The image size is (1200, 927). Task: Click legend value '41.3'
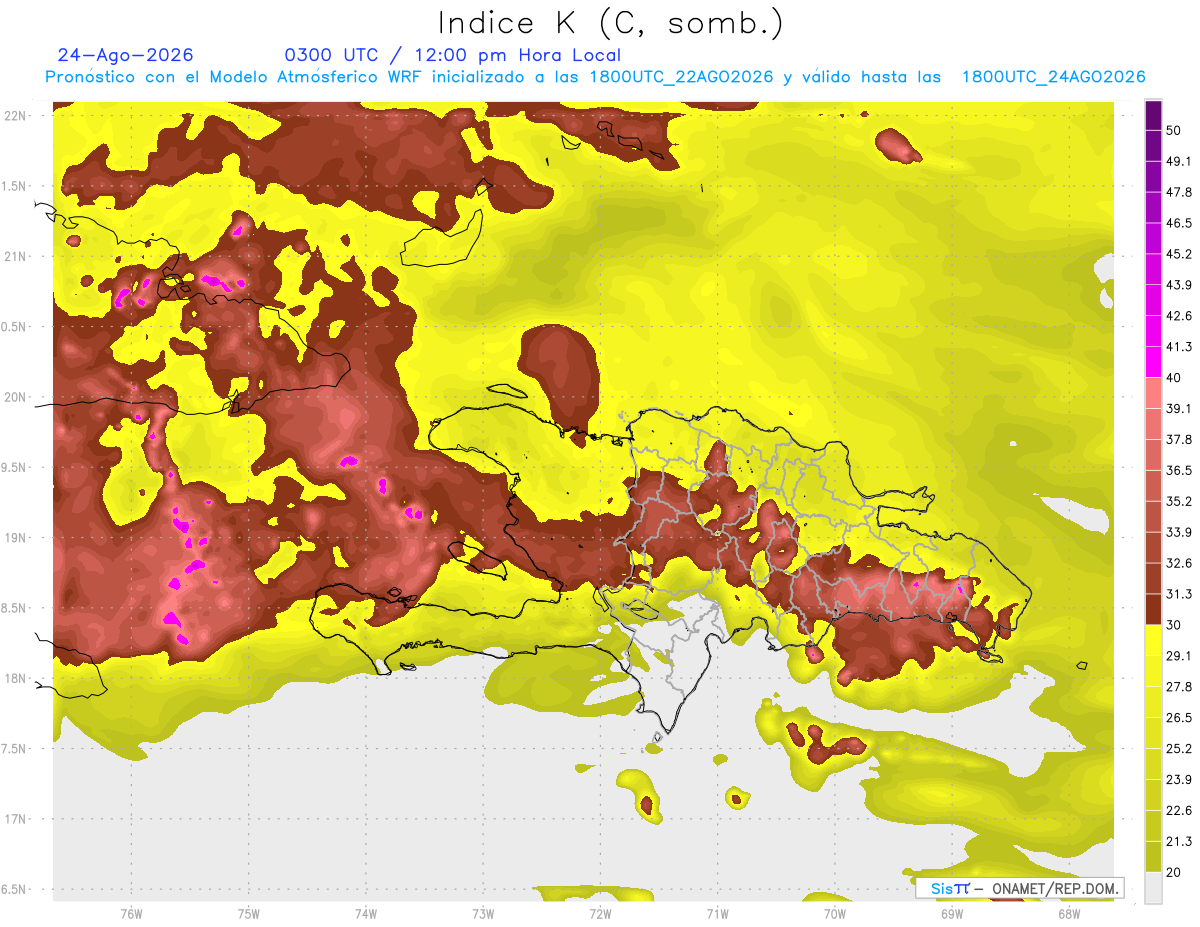click(1177, 347)
